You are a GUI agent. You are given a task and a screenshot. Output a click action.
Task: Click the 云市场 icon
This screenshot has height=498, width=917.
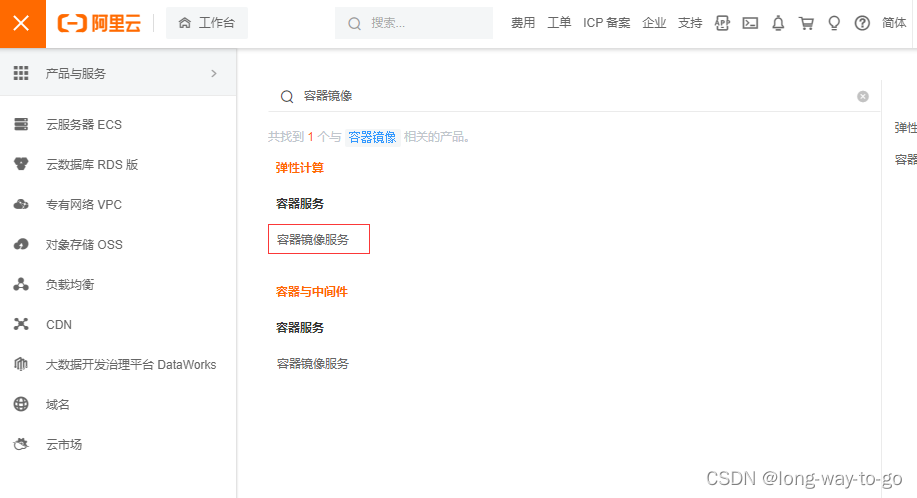point(21,444)
